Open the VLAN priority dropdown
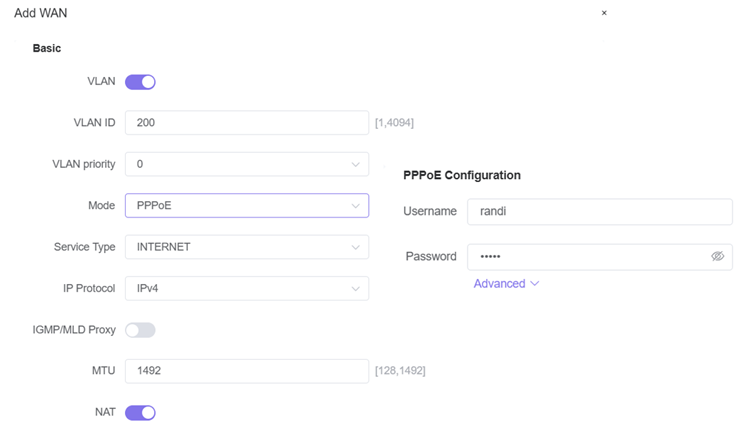The width and height of the screenshot is (752, 431). pos(246,164)
